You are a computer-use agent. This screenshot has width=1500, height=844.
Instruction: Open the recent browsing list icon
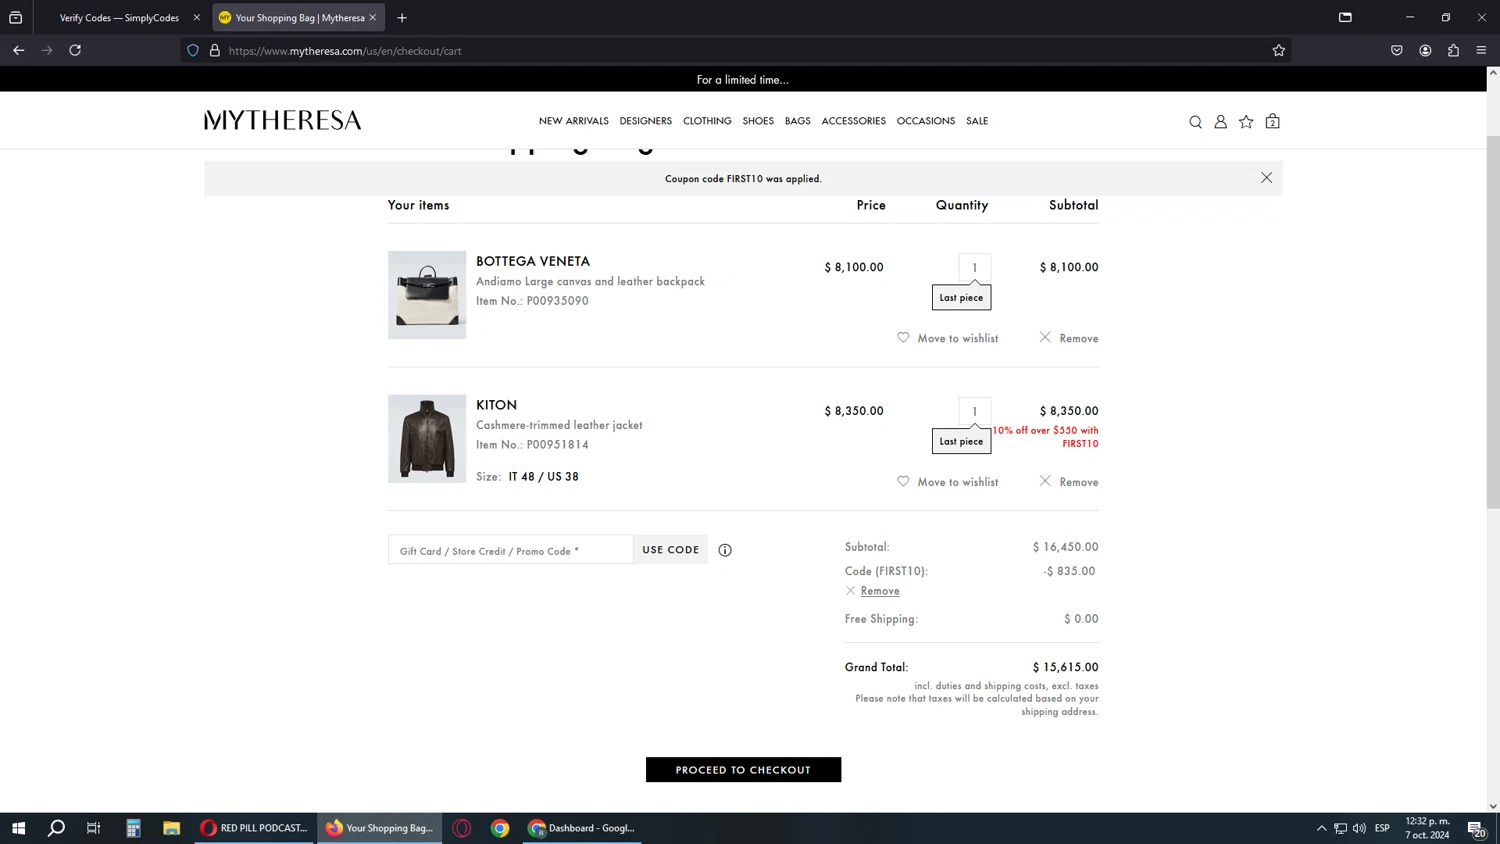point(16,18)
